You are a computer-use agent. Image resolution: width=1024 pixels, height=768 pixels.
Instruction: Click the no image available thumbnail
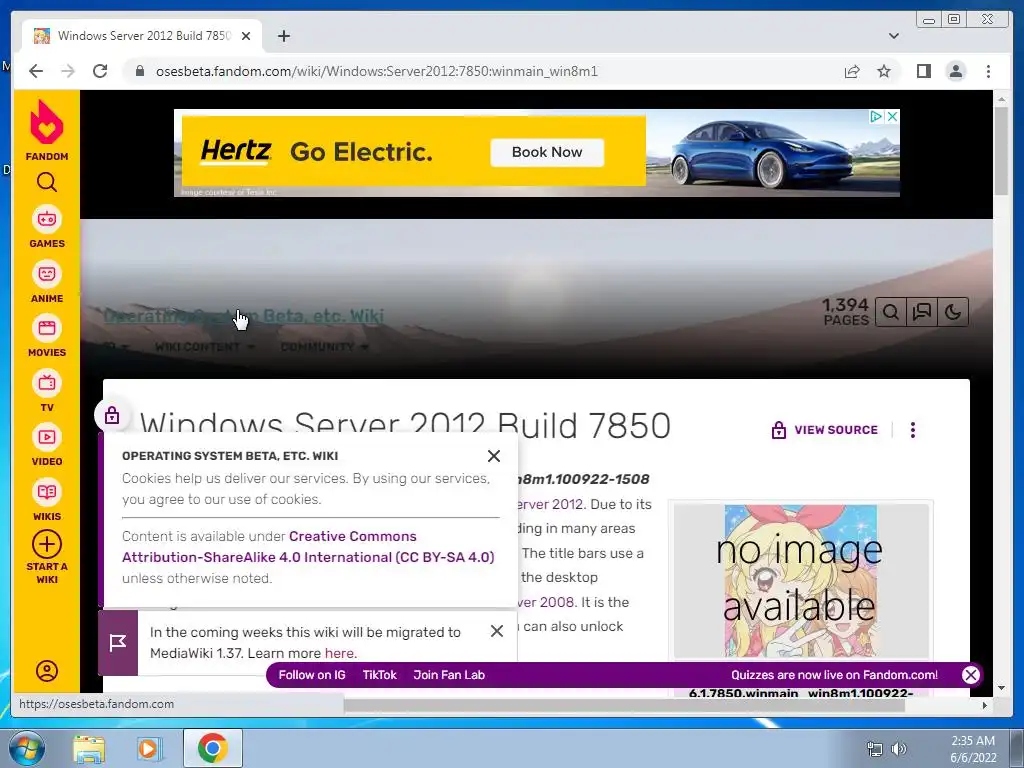(x=801, y=581)
